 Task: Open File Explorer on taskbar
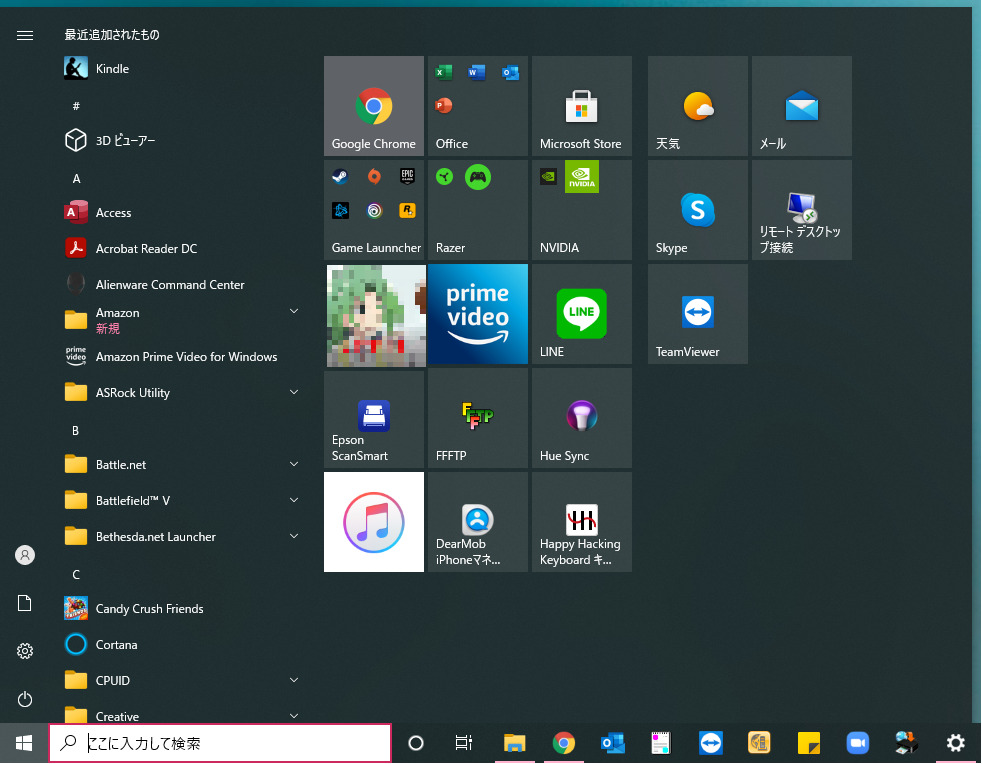tap(514, 743)
